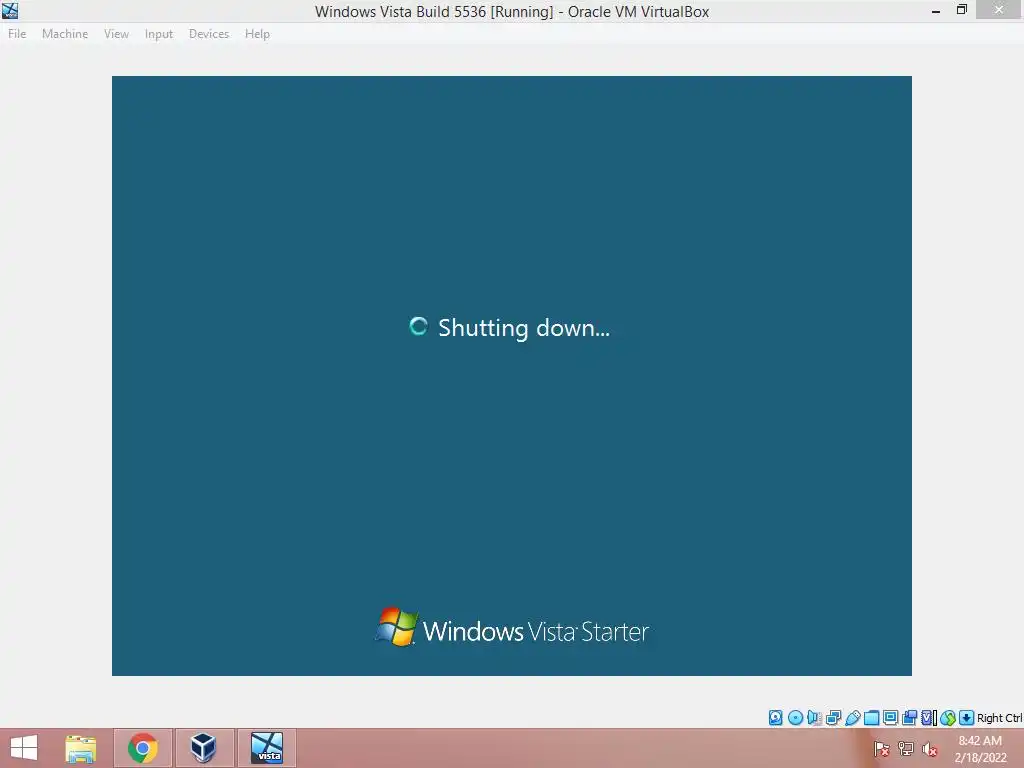Click the hard disk activity status icon
Screen dimensions: 1024x768
point(776,718)
